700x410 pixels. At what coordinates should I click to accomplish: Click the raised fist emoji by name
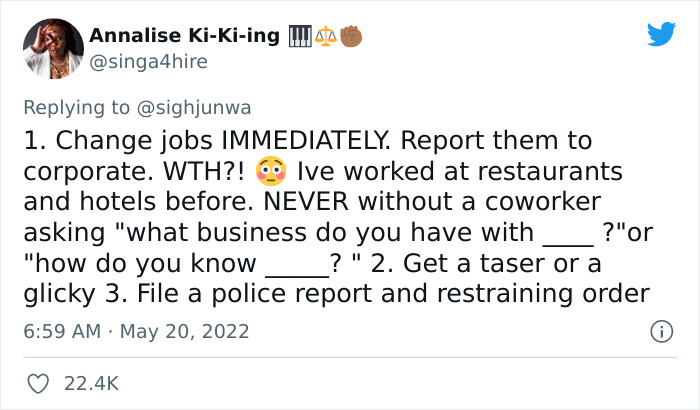[x=350, y=36]
